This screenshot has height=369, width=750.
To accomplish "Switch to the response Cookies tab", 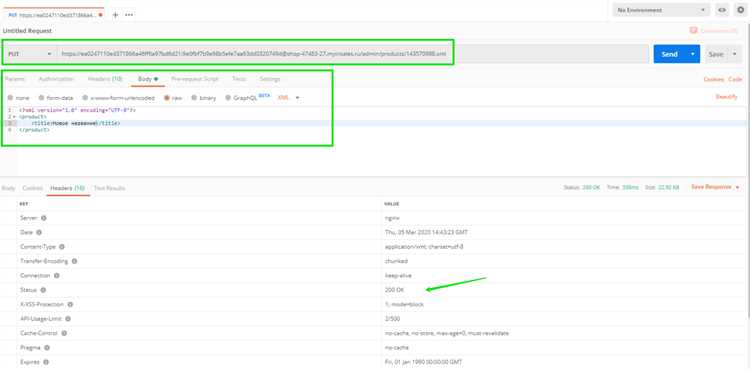I will click(x=33, y=188).
